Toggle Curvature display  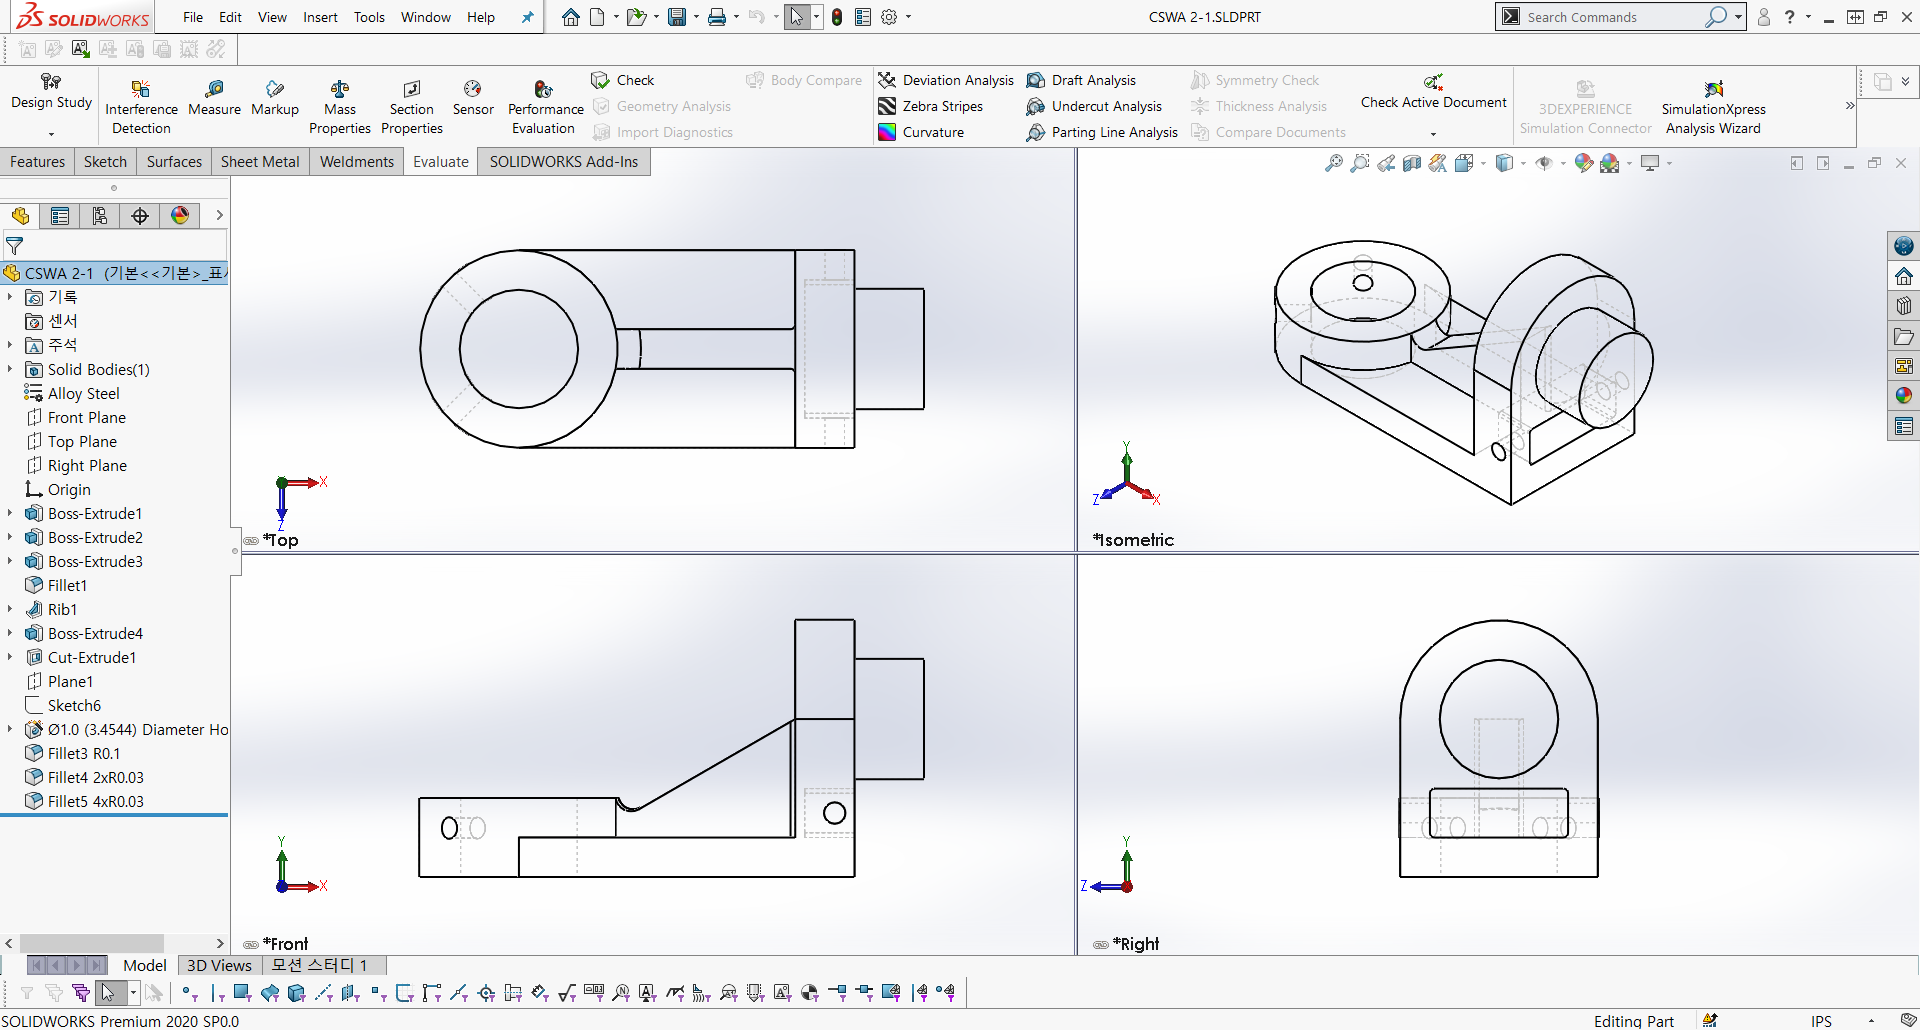click(921, 132)
